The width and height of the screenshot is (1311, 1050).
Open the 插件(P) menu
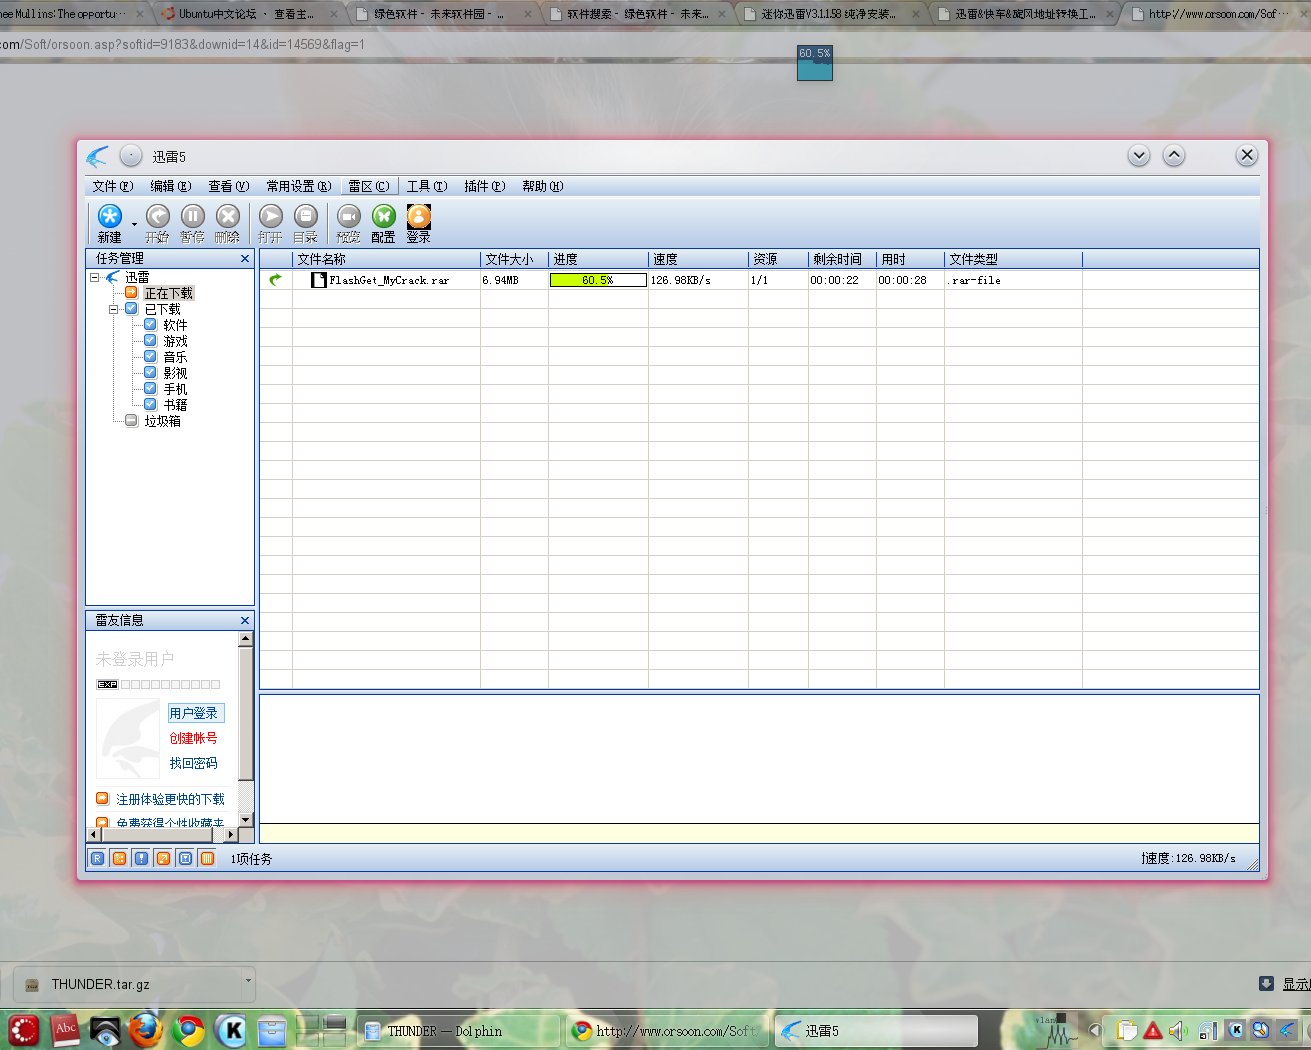pos(484,186)
